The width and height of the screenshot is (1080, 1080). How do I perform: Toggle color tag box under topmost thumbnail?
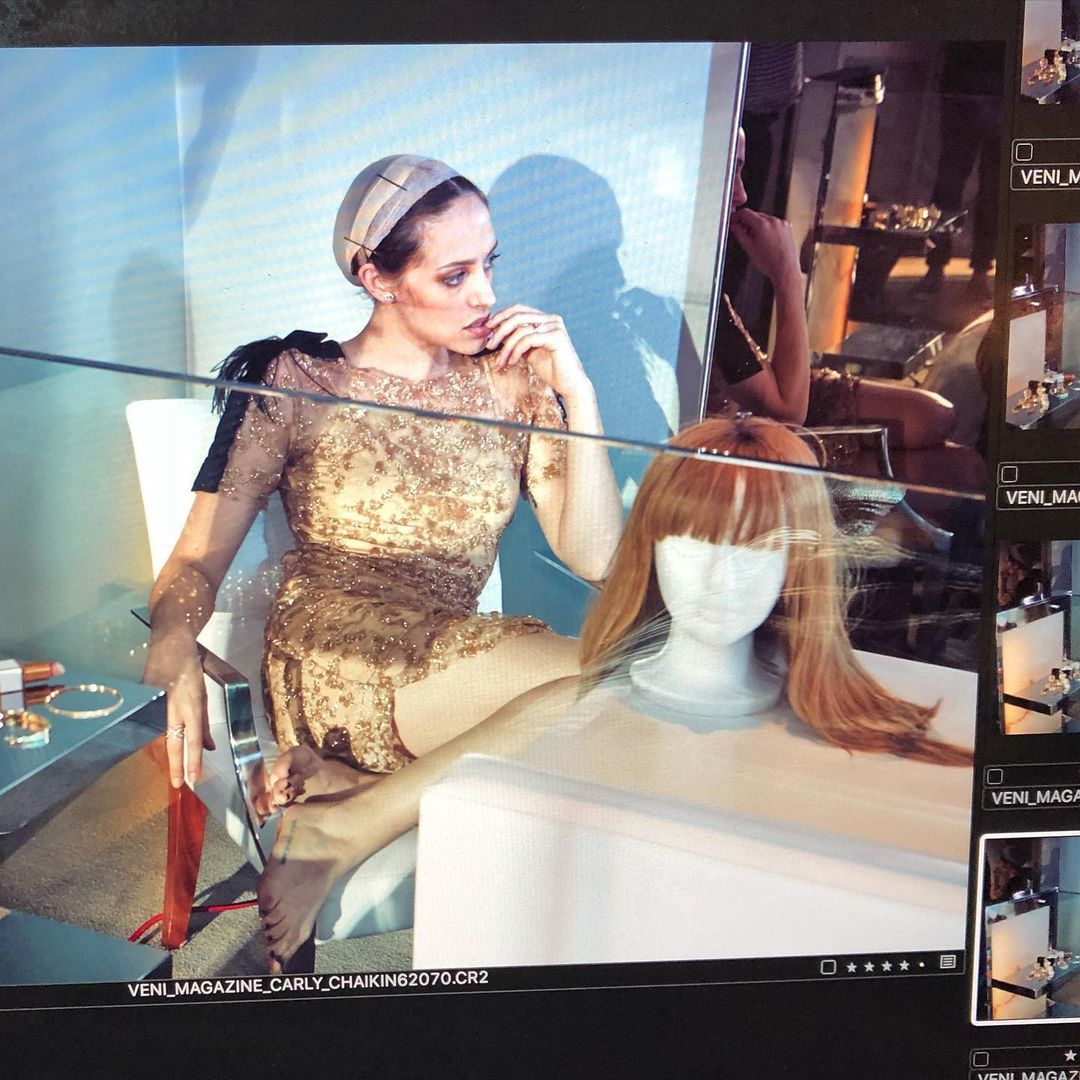pyautogui.click(x=1023, y=152)
